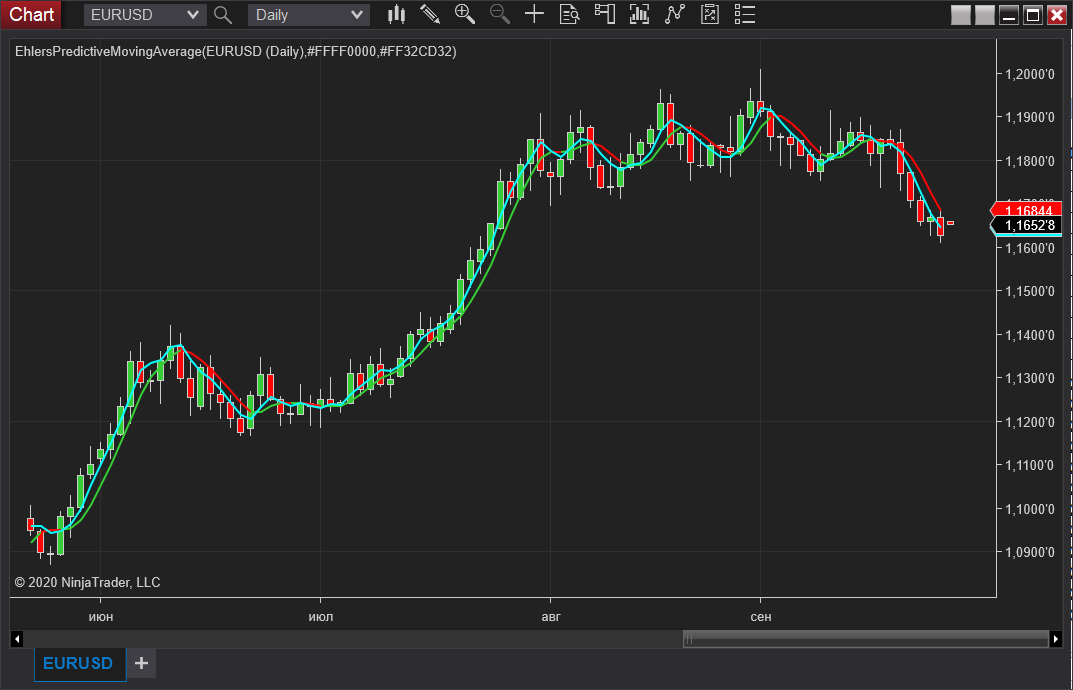Open the data box icon
Image resolution: width=1073 pixels, height=690 pixels.
568,14
